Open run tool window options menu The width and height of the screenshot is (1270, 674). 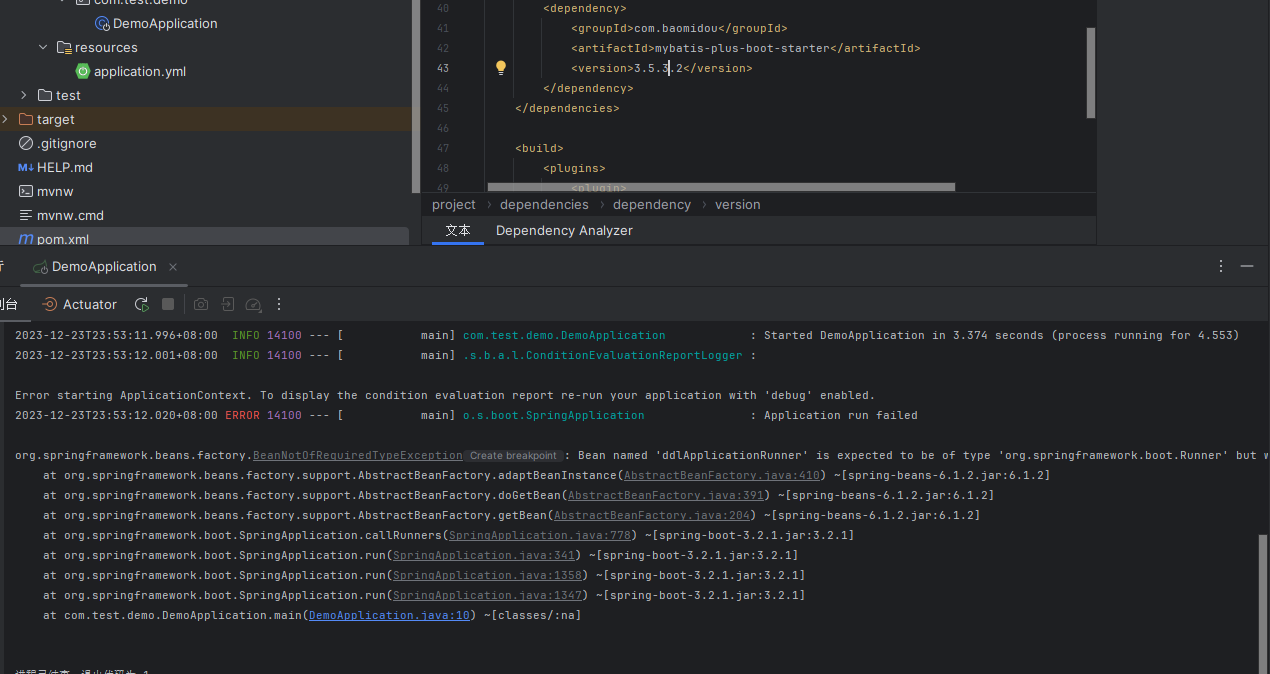pyautogui.click(x=1221, y=266)
